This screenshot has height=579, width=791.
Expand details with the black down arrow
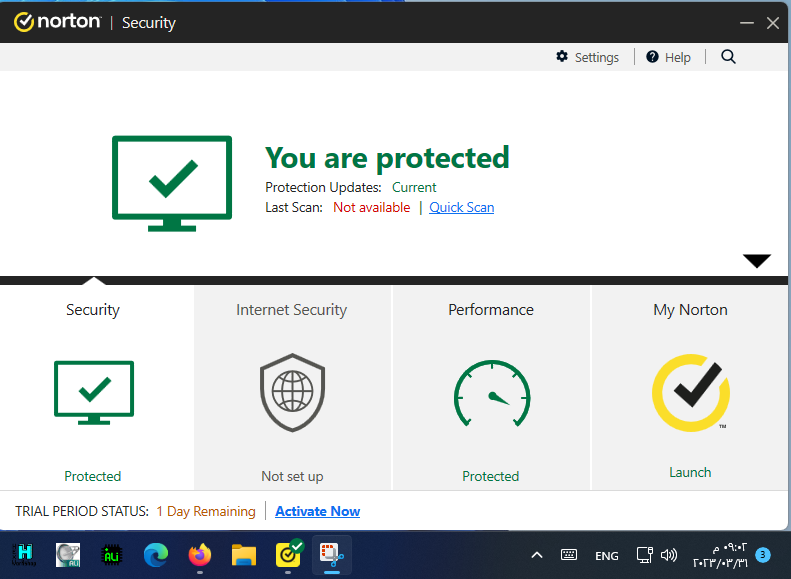(x=757, y=261)
